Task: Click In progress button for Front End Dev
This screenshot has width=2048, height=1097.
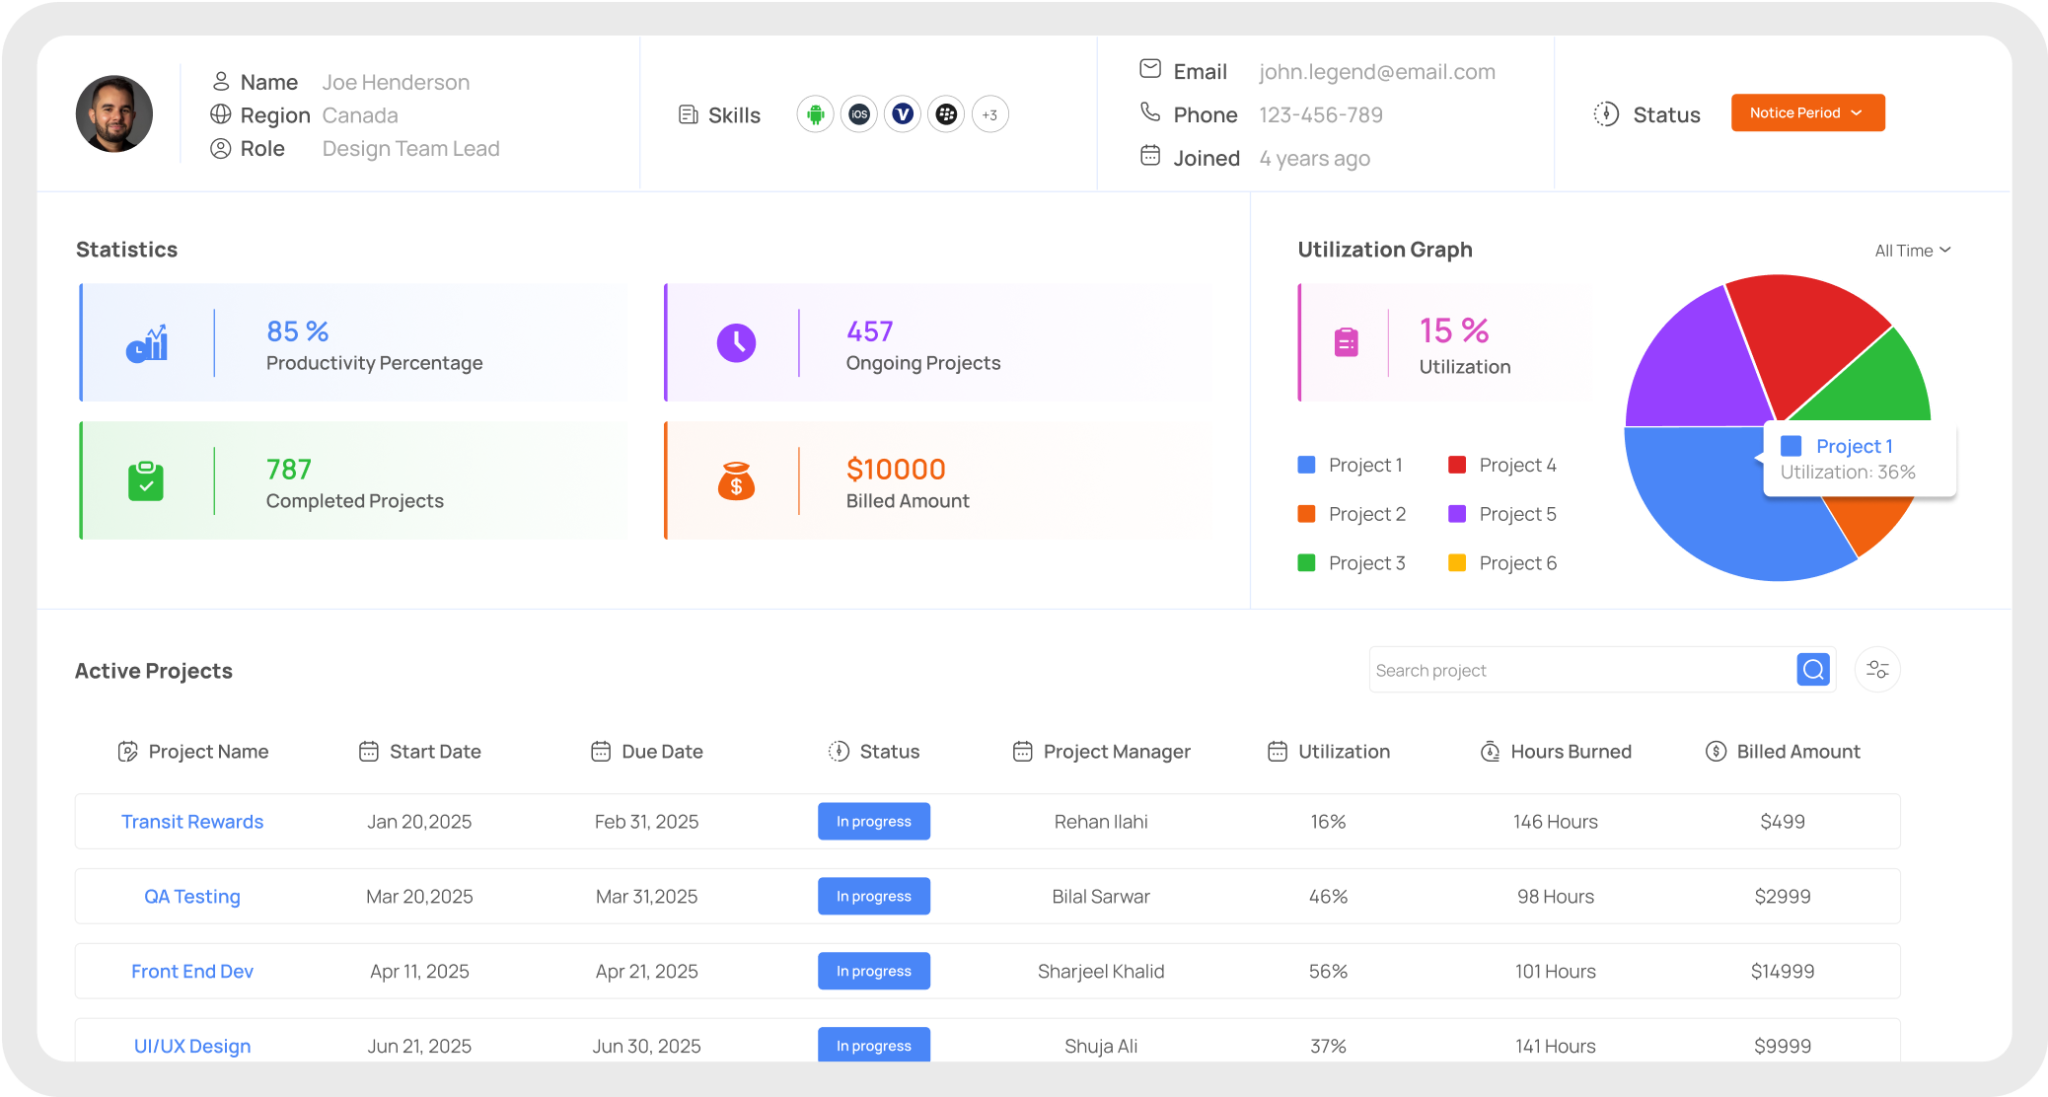Action: tap(873, 971)
